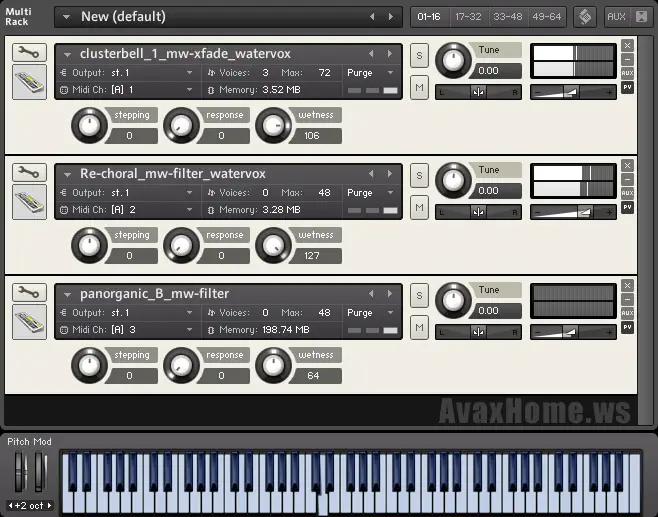Open the multi menu arrow beside New (default)

(66, 17)
